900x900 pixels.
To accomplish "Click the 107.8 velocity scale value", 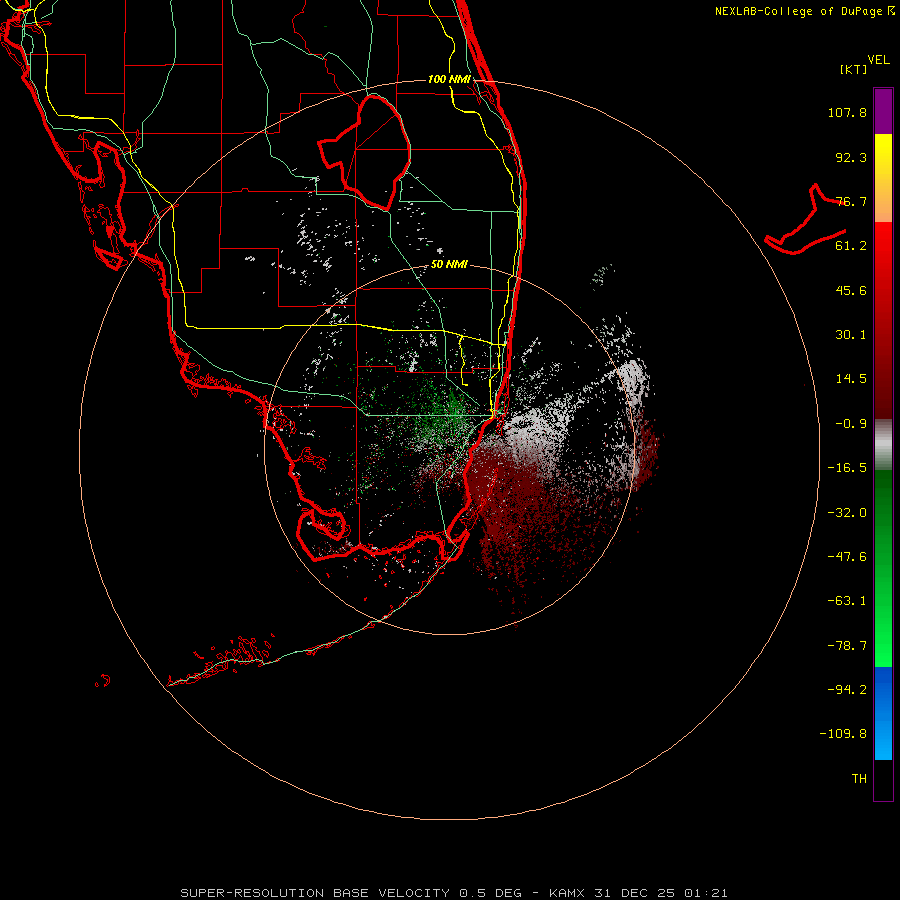I will 847,112.
